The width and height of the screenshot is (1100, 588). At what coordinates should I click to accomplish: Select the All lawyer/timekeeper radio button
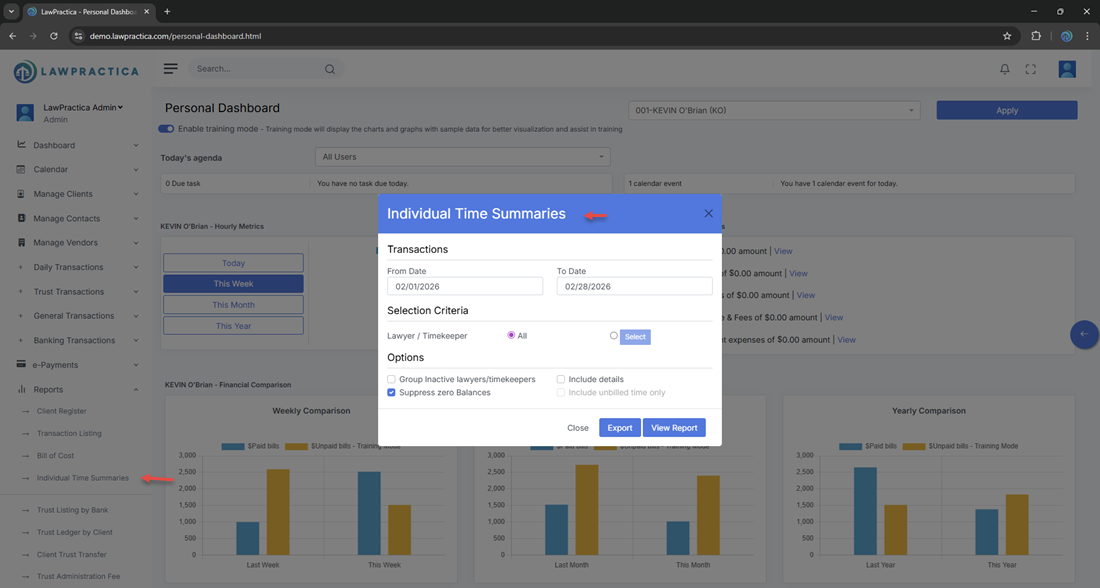511,336
